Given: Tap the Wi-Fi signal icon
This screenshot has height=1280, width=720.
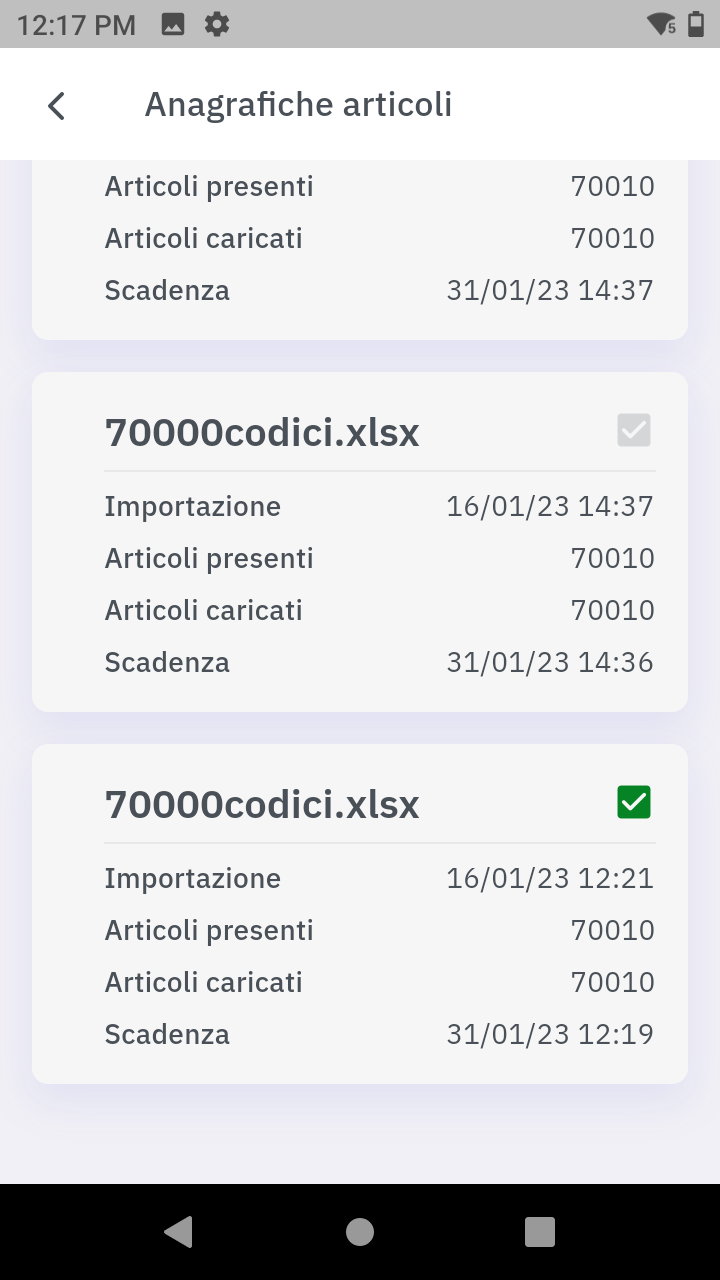Looking at the screenshot, I should coord(661,25).
